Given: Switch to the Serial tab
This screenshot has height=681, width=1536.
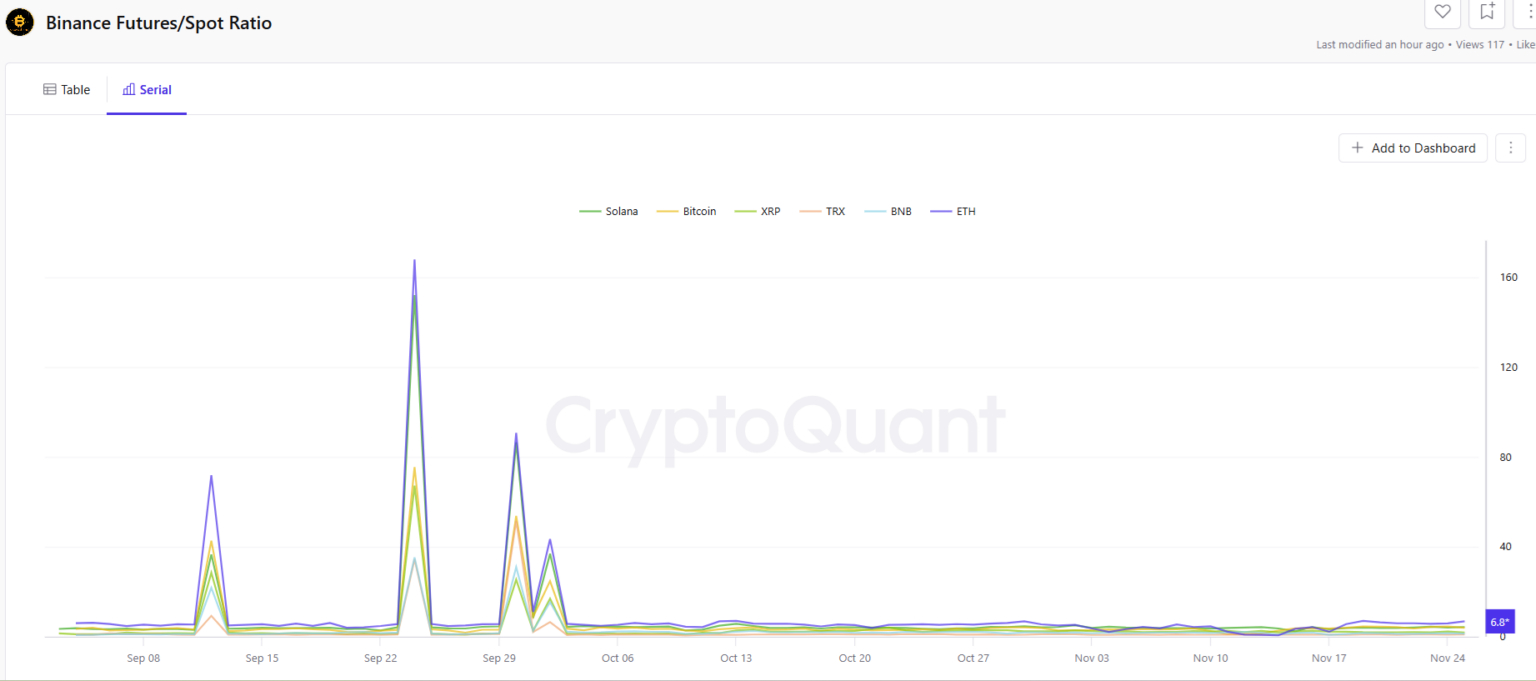Looking at the screenshot, I should tap(146, 89).
